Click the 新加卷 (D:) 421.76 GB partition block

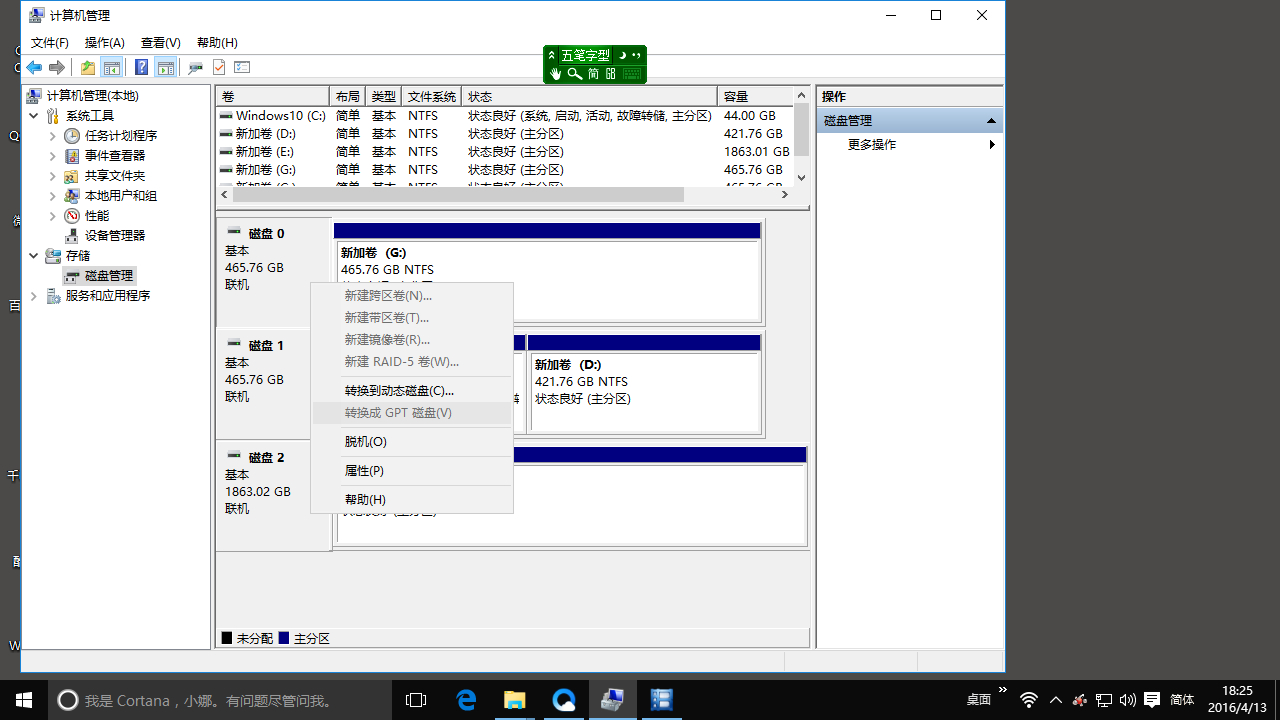[x=645, y=383]
